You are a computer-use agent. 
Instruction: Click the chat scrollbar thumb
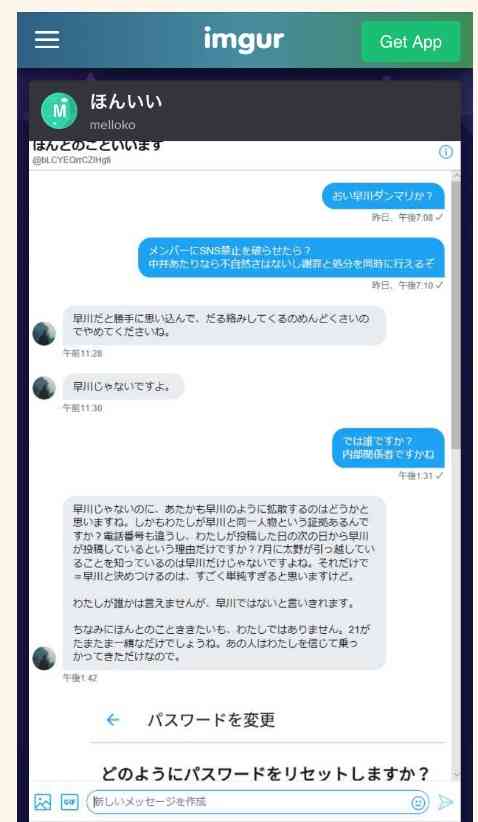[x=456, y=315]
